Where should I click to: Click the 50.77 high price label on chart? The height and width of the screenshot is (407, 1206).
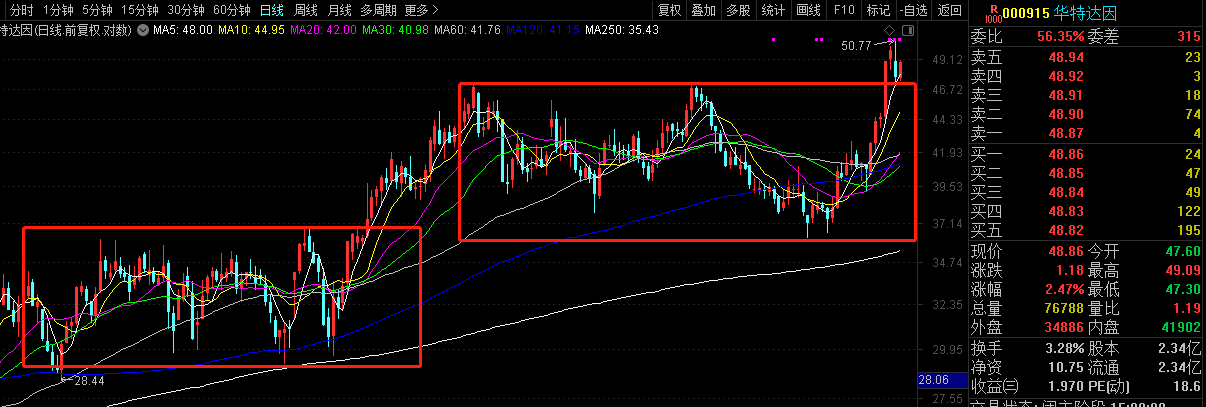855,45
